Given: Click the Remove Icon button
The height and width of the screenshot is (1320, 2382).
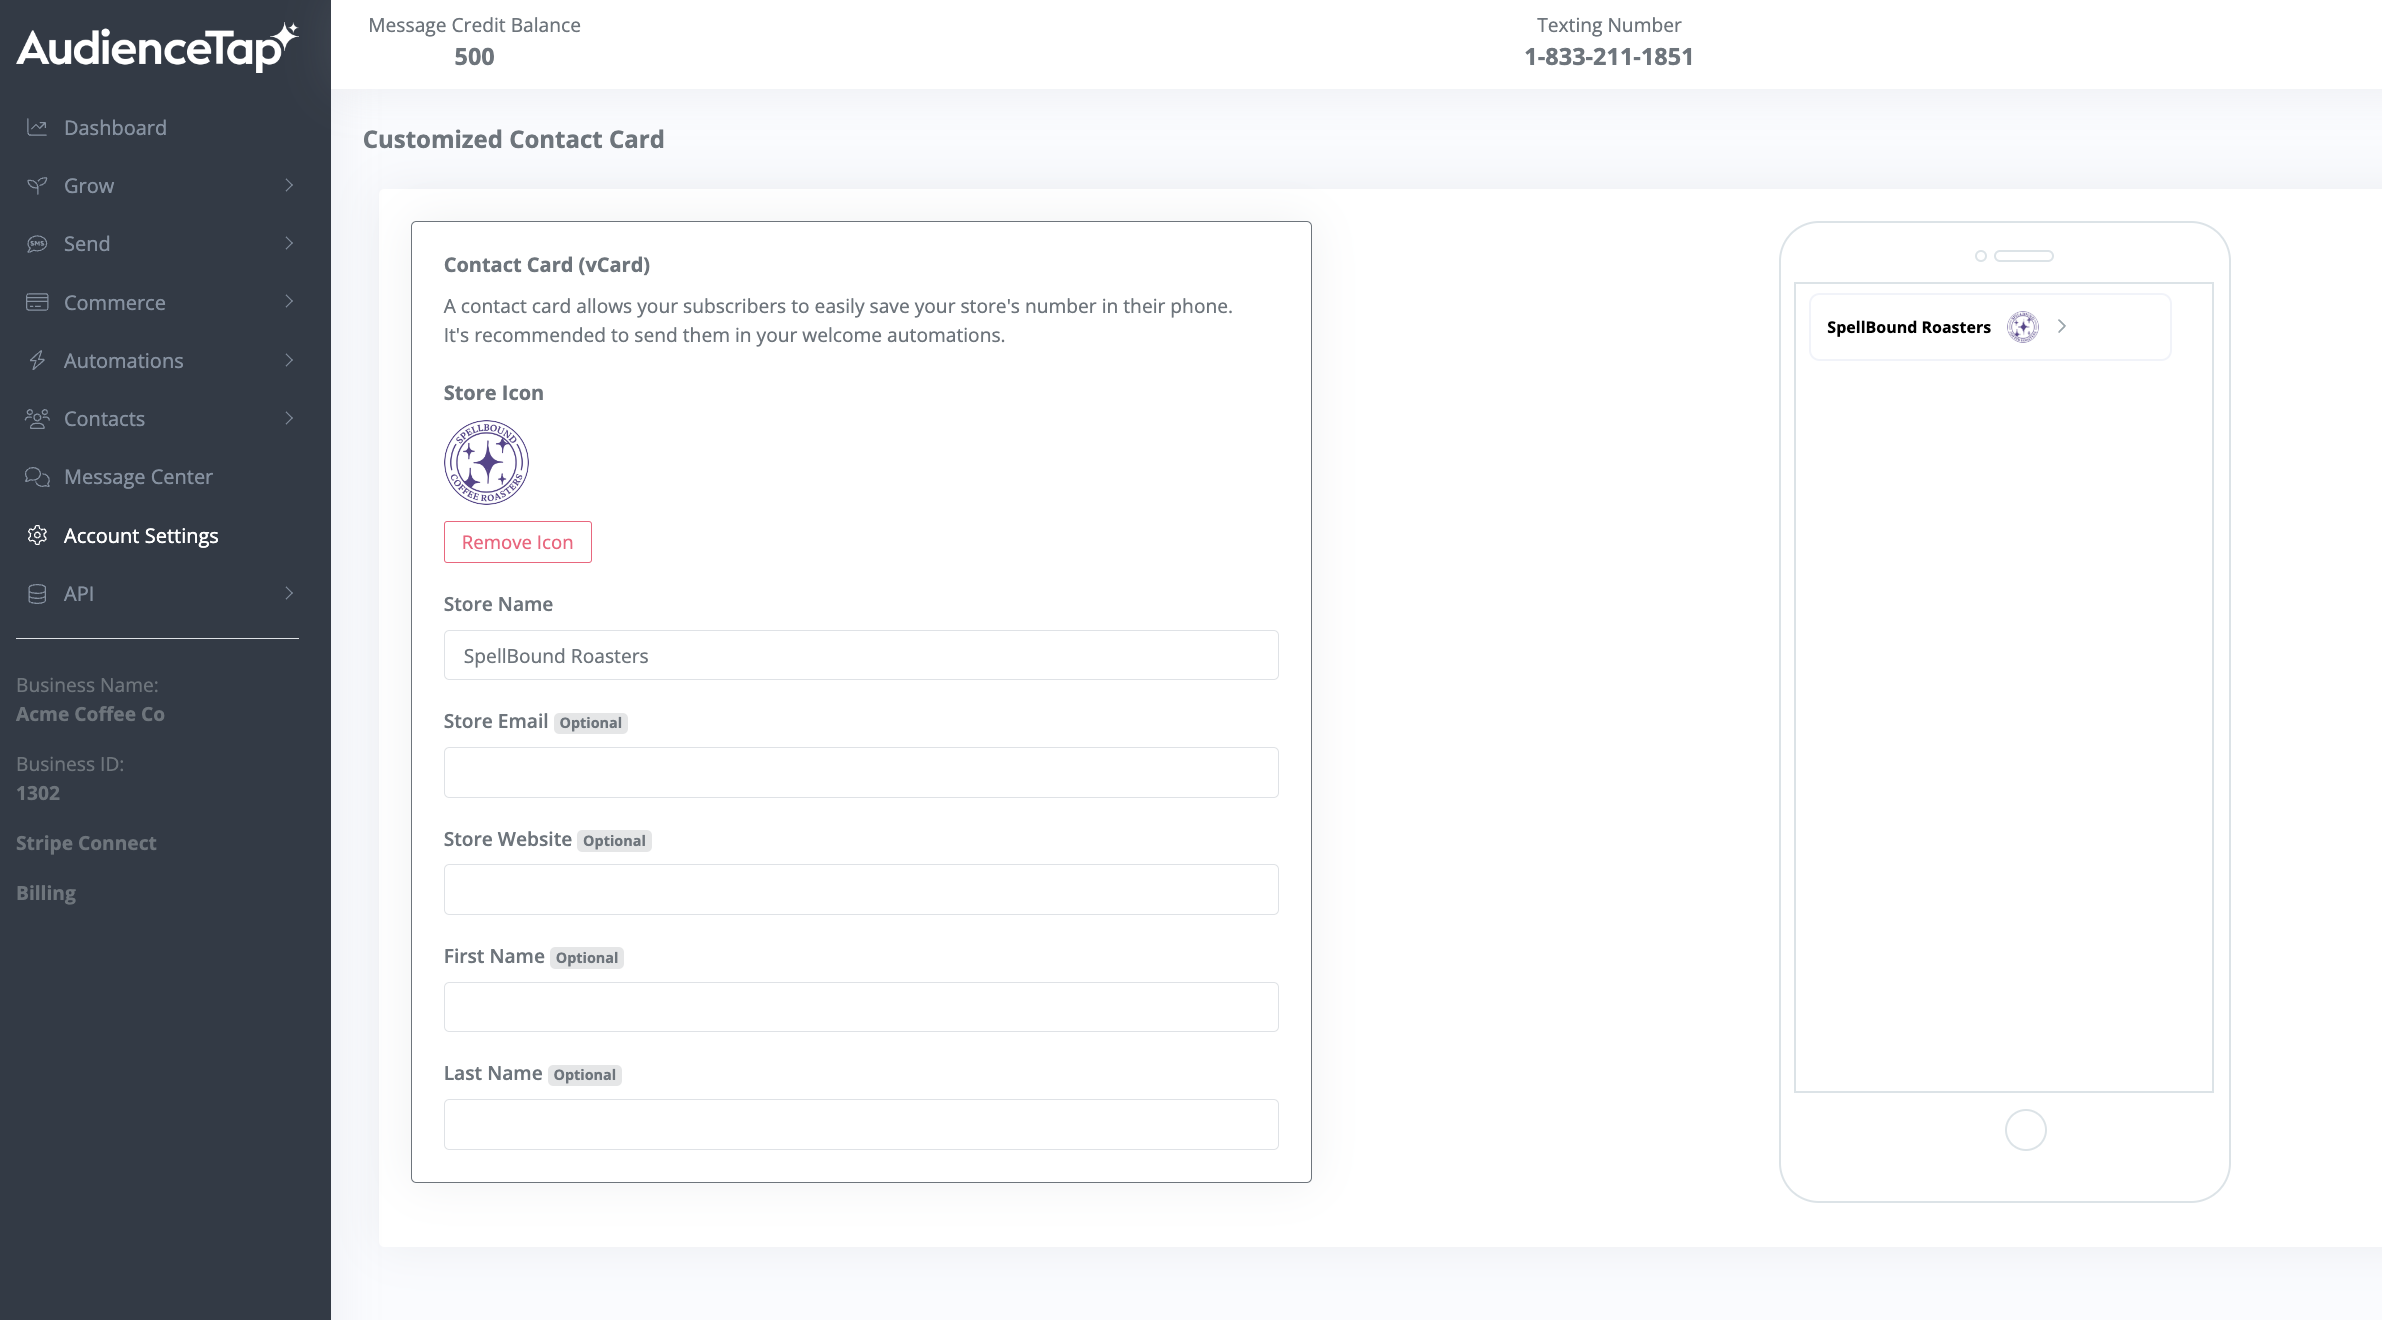Looking at the screenshot, I should tap(517, 542).
